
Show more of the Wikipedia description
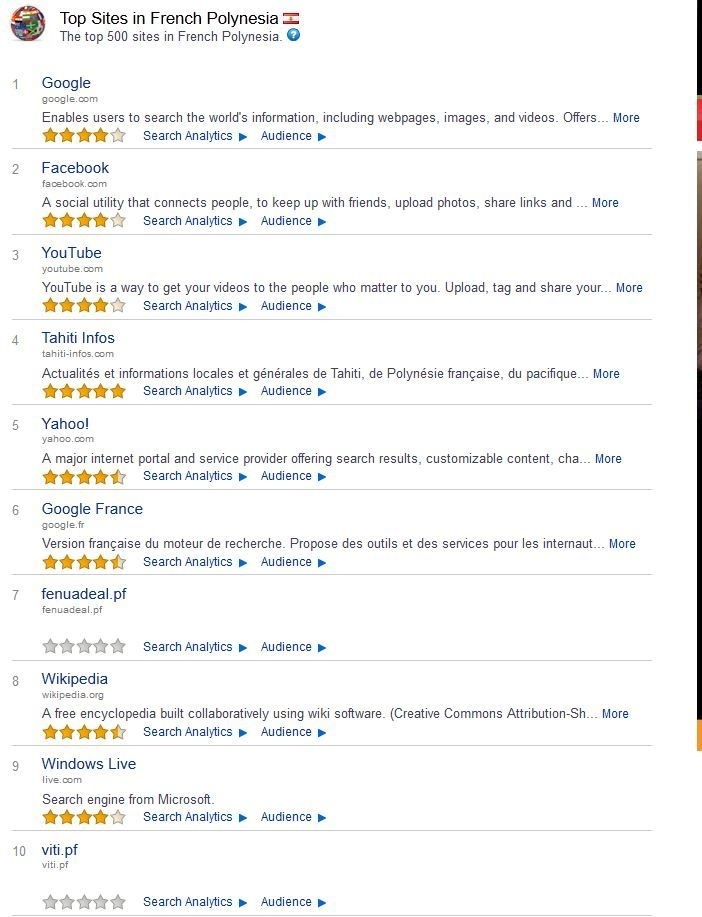(x=615, y=714)
